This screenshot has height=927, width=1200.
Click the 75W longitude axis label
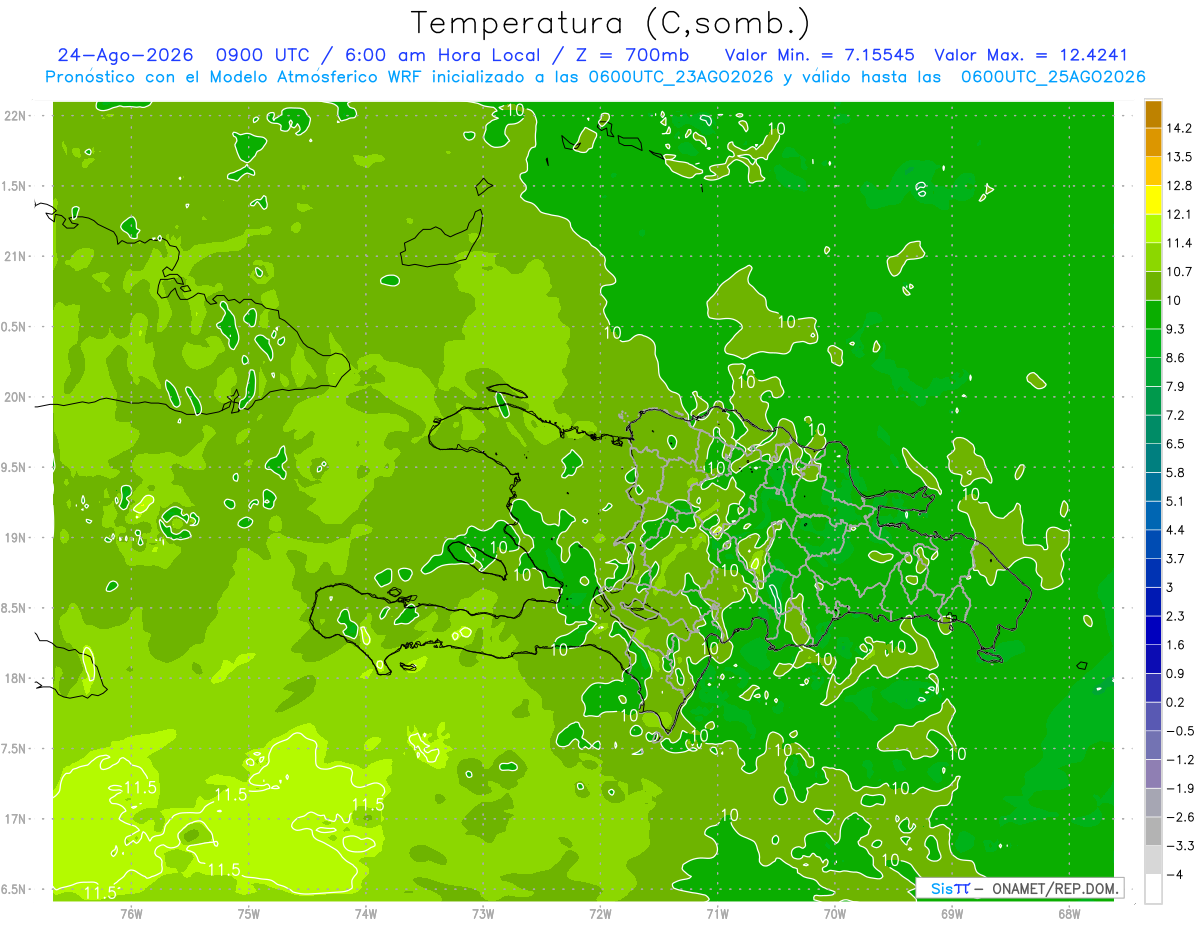[248, 914]
